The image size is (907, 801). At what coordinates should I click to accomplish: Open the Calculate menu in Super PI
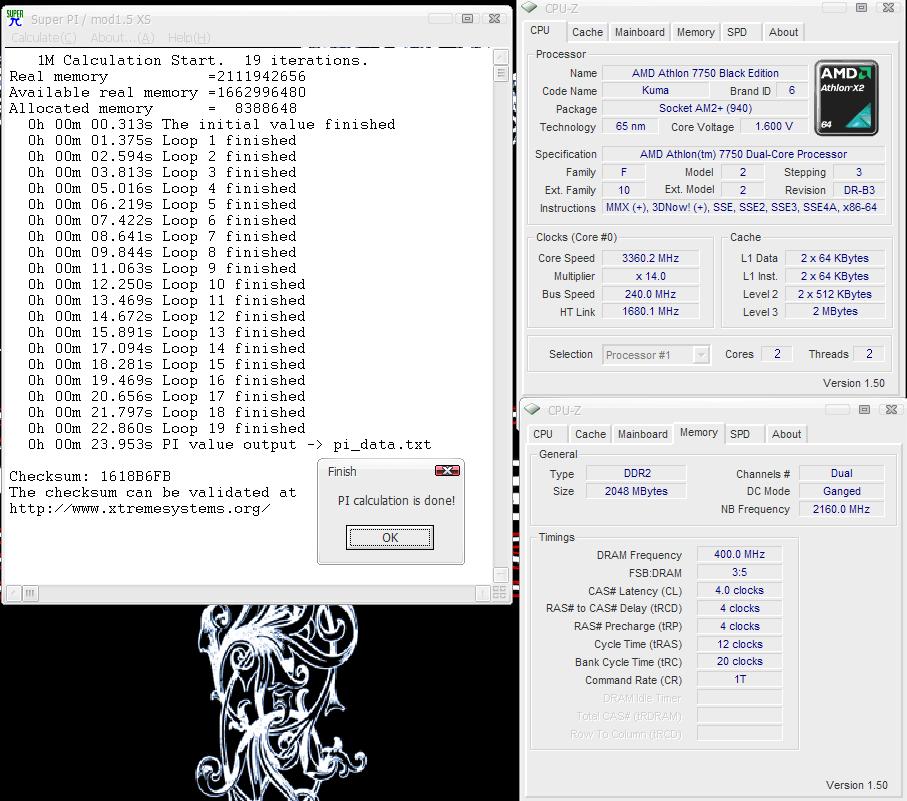click(44, 38)
